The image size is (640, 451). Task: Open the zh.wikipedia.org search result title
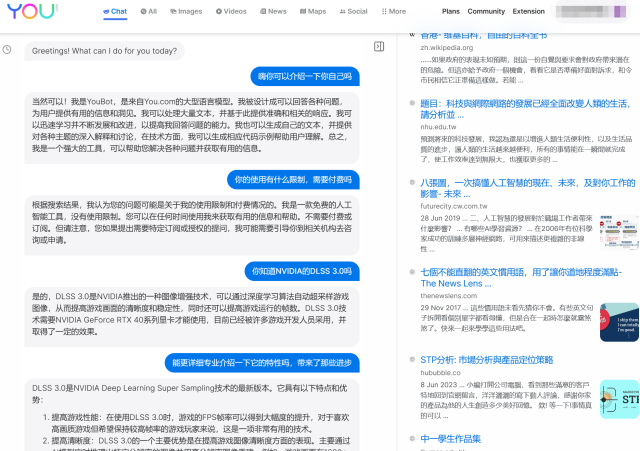tap(484, 36)
